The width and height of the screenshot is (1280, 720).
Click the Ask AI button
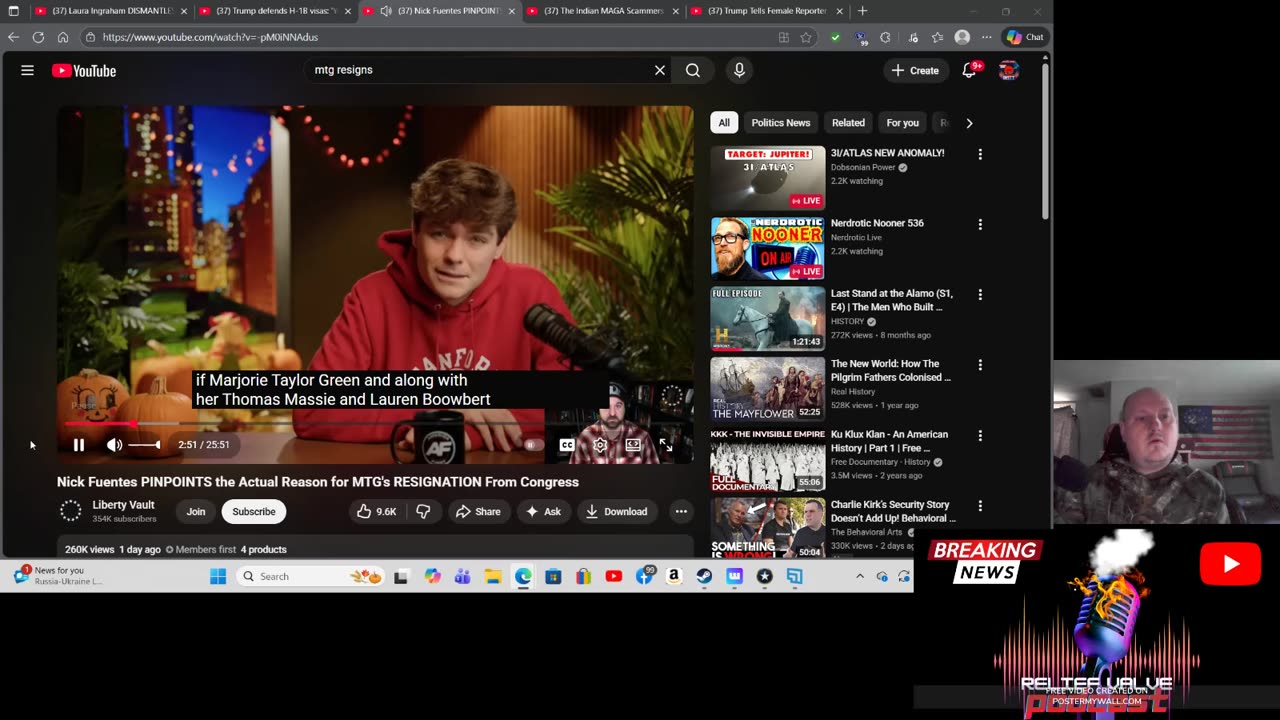click(x=543, y=512)
